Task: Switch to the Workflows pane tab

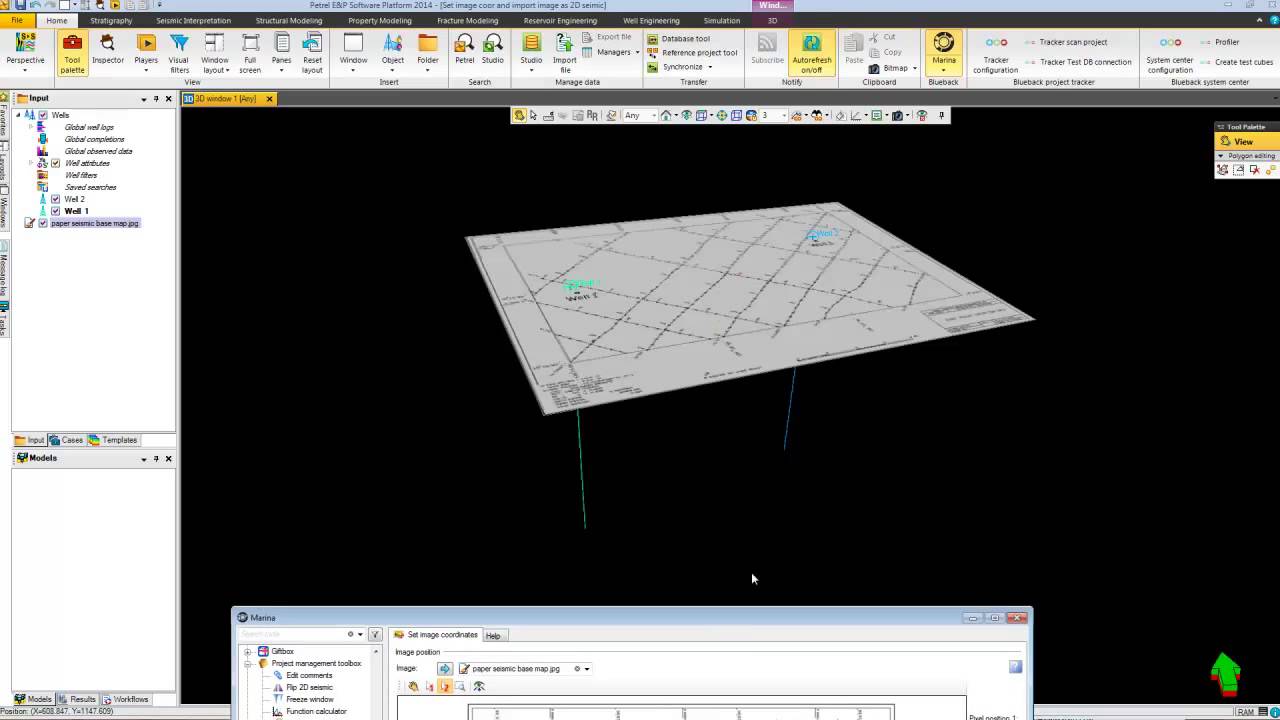Action: (x=125, y=699)
